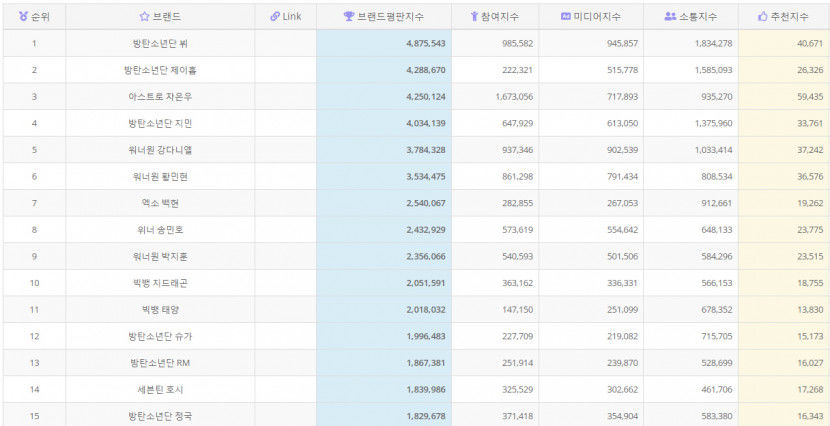
Task: Sort by the 순위 column header text
Action: (41, 17)
